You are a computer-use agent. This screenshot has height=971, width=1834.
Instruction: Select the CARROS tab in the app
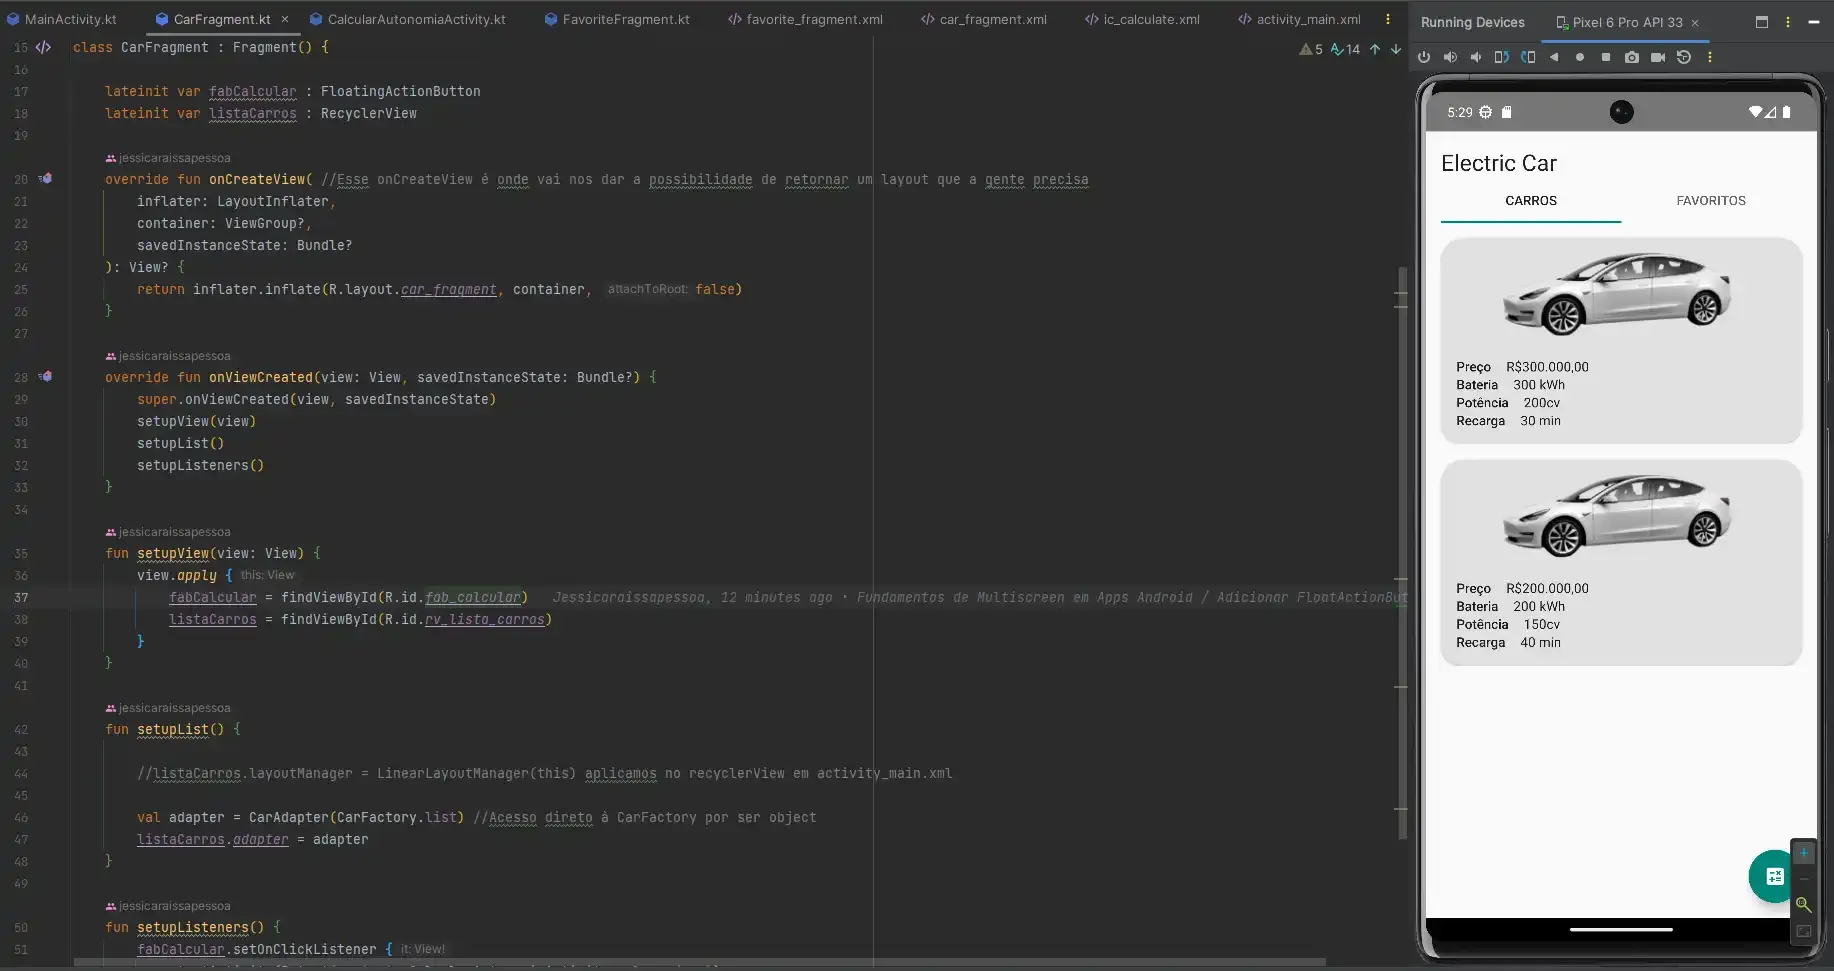click(x=1531, y=201)
